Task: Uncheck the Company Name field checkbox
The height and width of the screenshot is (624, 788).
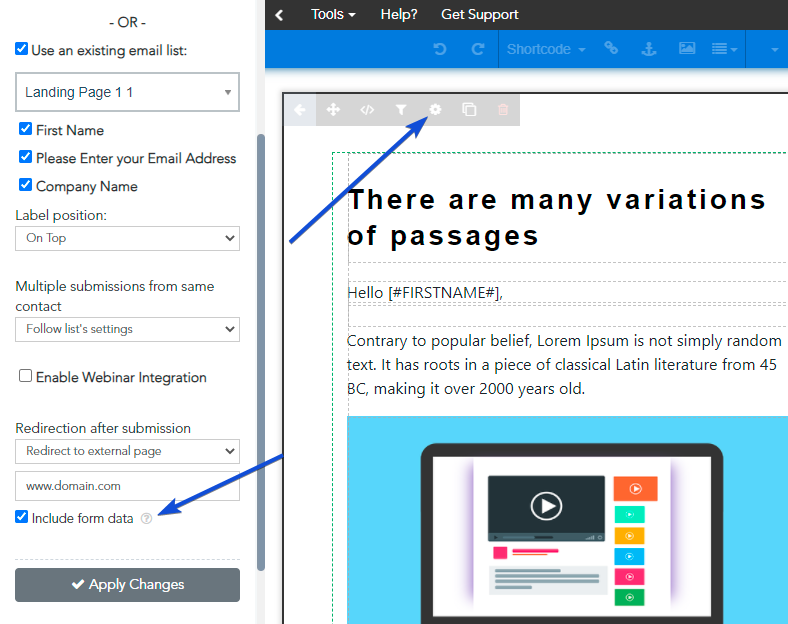Action: coord(25,185)
